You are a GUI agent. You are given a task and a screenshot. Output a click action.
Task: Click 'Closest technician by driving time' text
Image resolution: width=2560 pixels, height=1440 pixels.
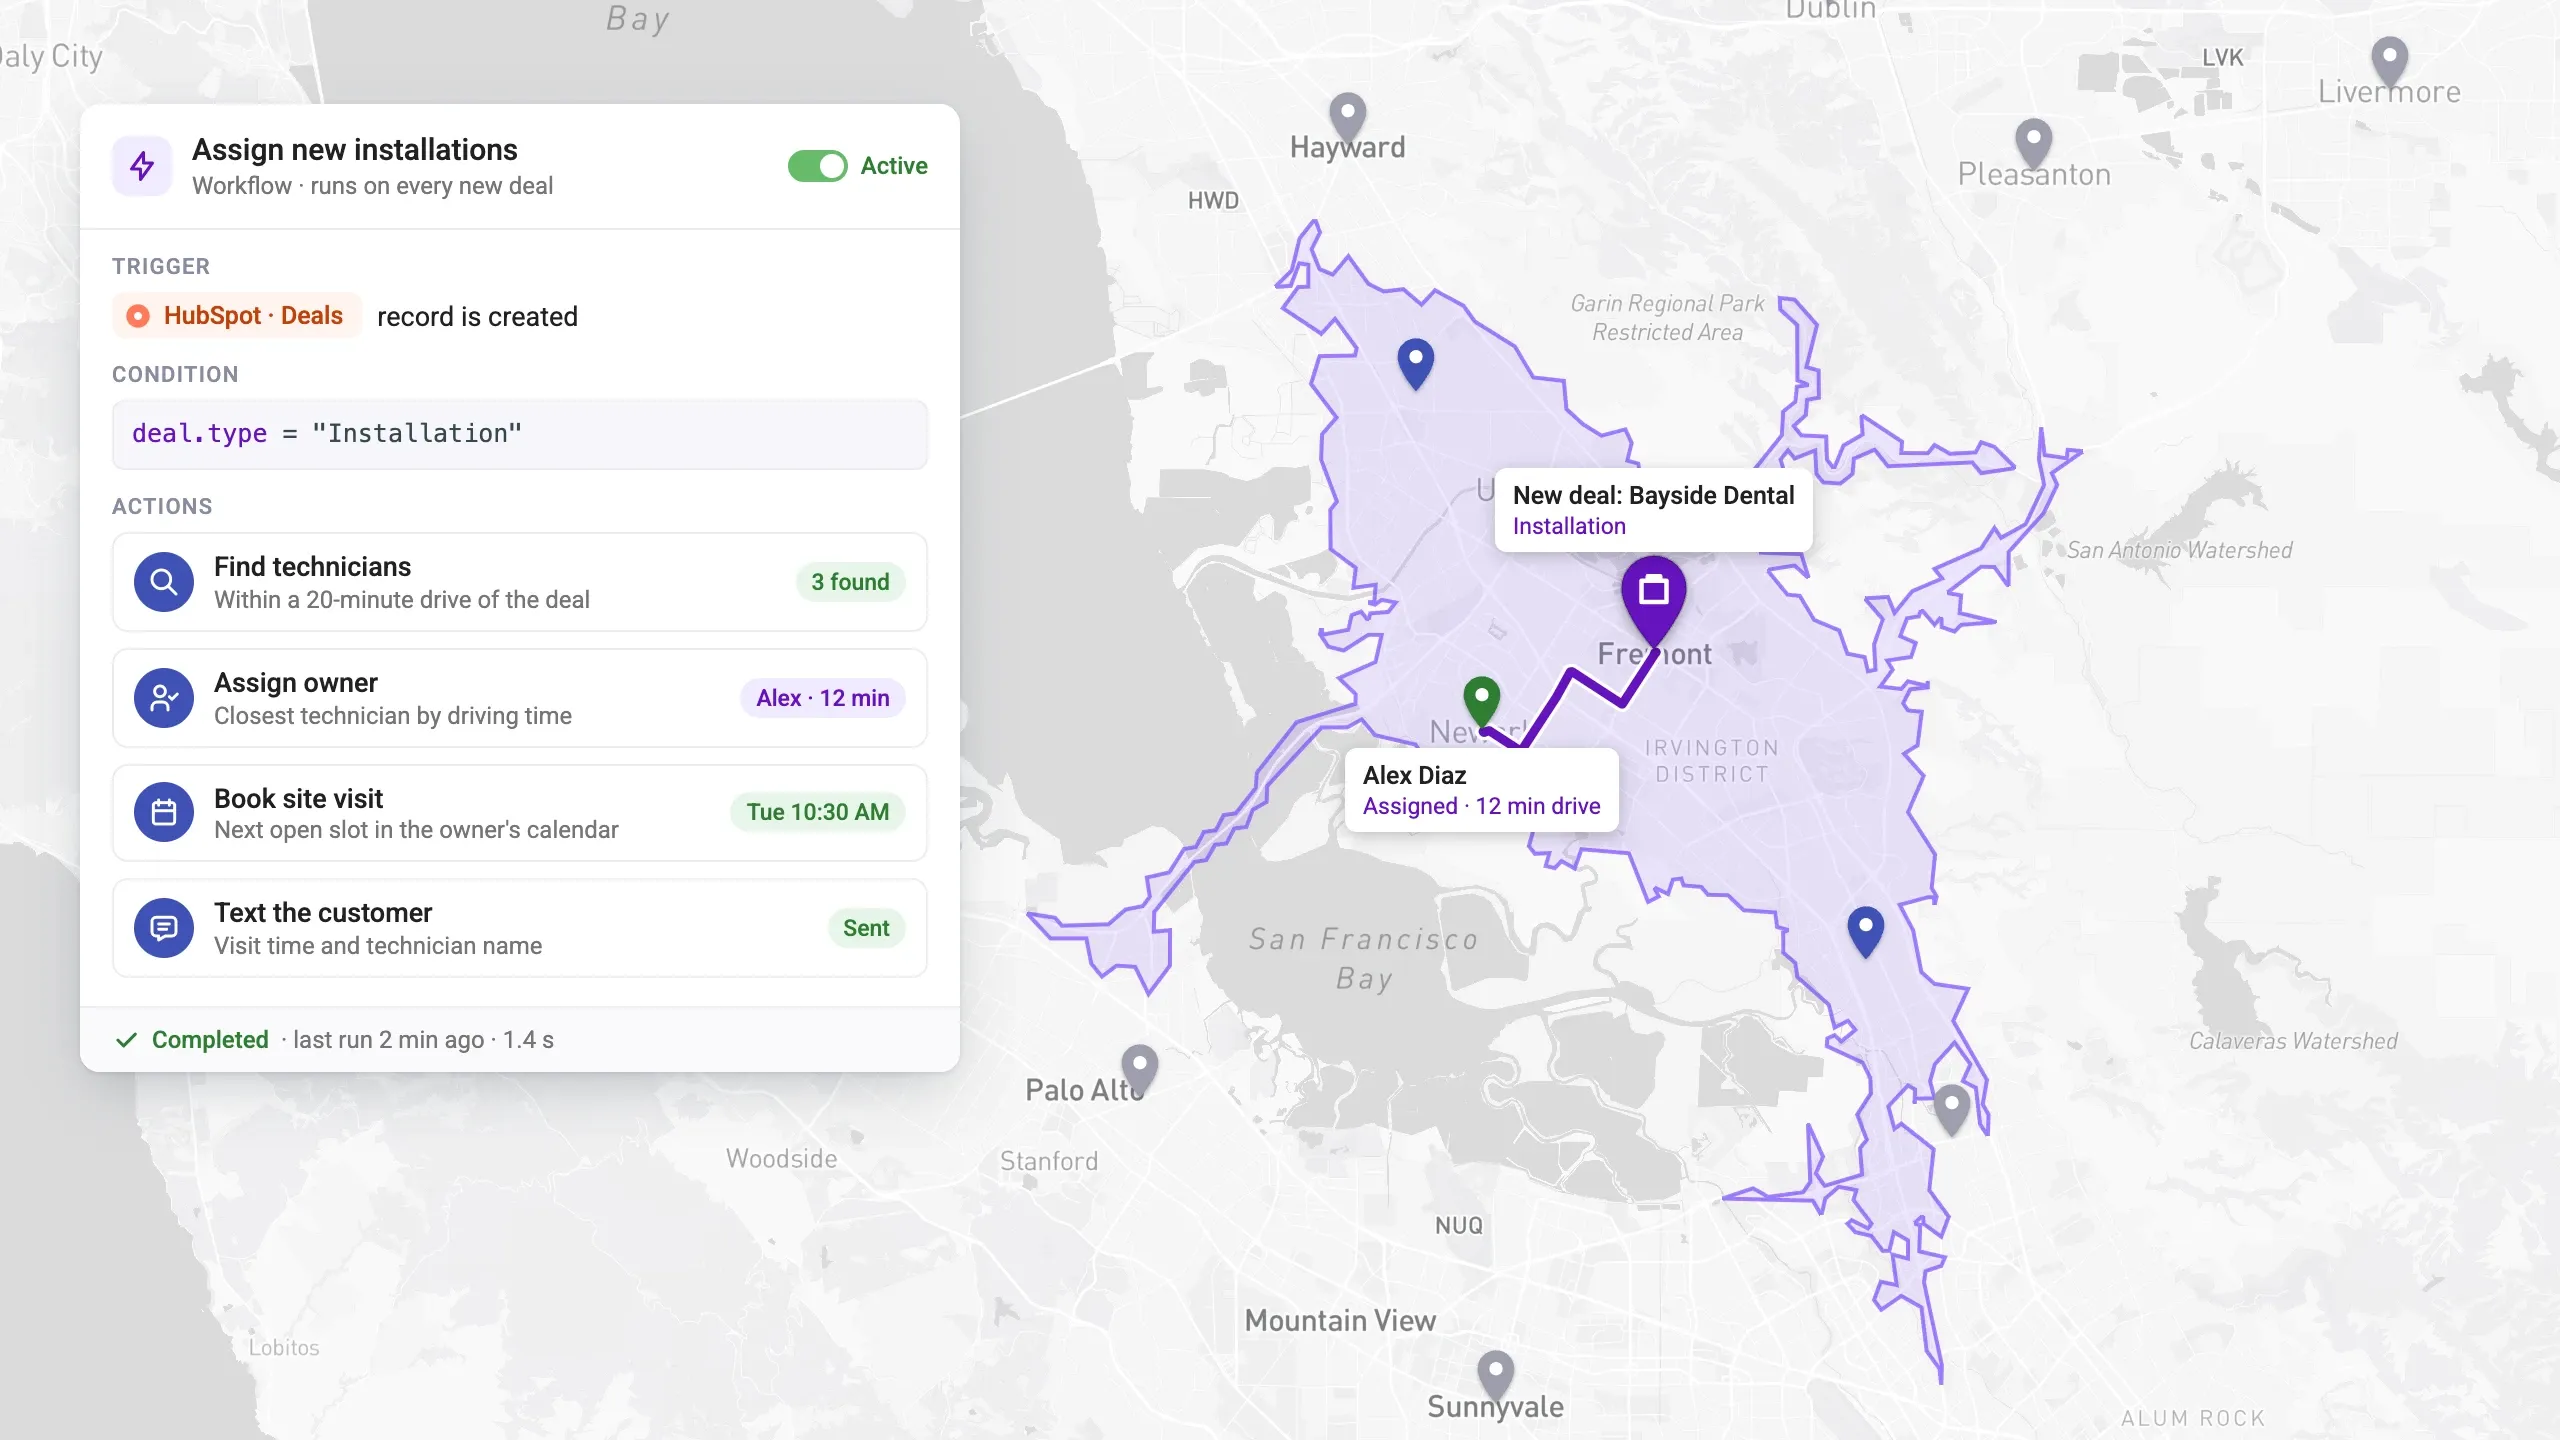pyautogui.click(x=393, y=716)
